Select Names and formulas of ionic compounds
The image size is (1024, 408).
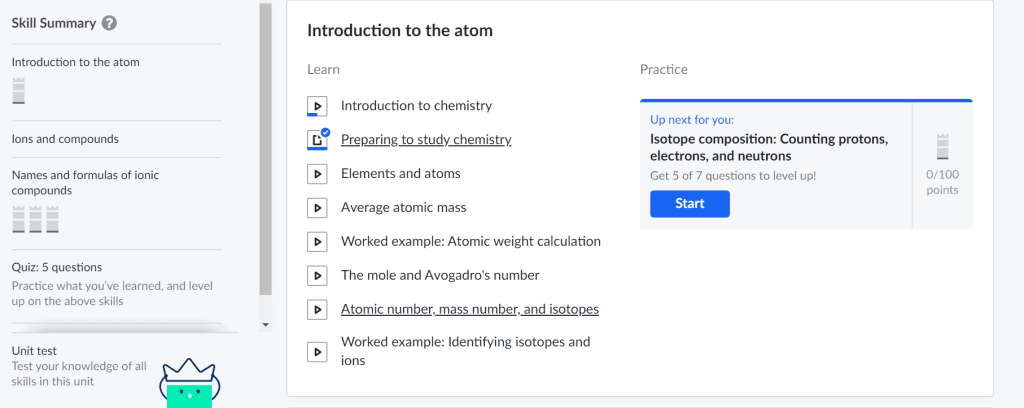[x=76, y=183]
